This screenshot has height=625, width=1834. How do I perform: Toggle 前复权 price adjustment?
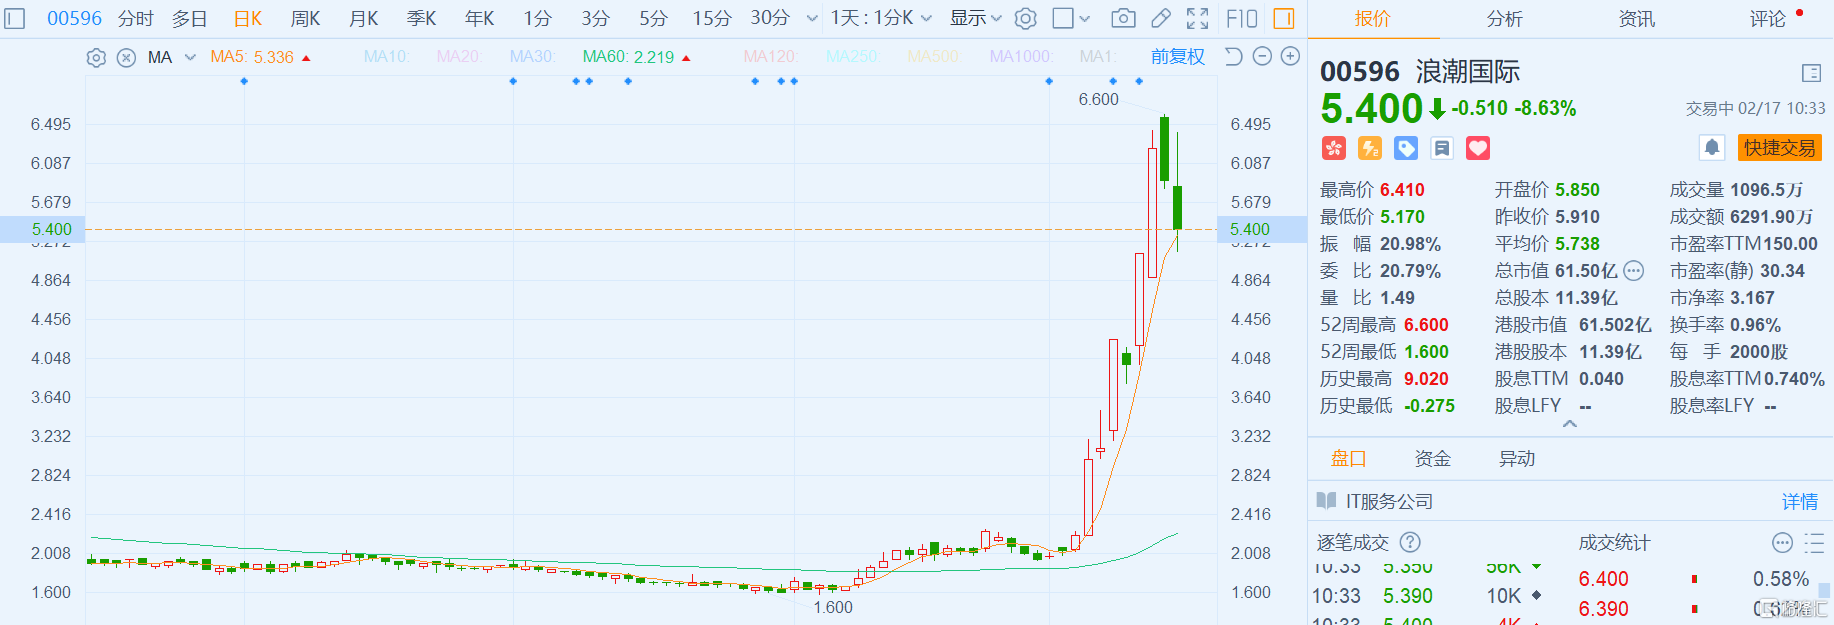(x=1177, y=57)
